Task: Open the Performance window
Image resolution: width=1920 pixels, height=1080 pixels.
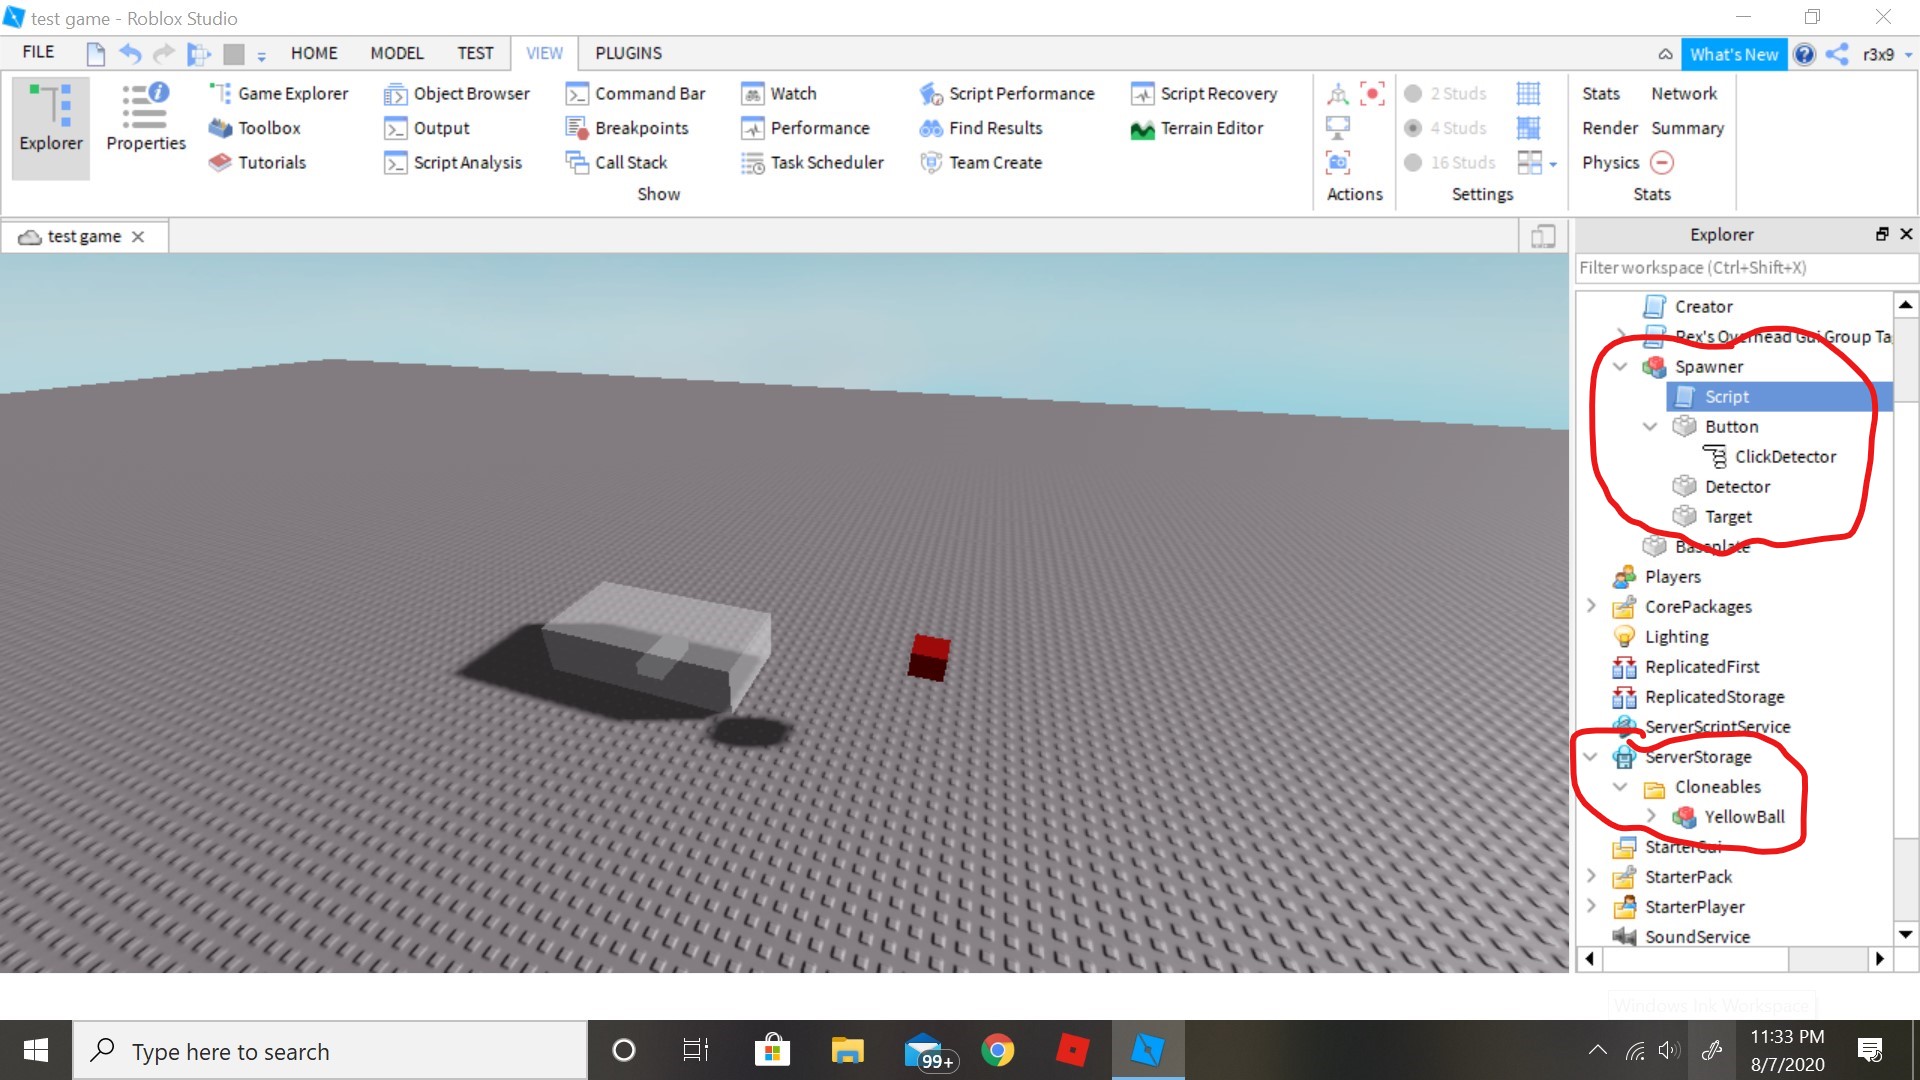Action: [x=805, y=128]
